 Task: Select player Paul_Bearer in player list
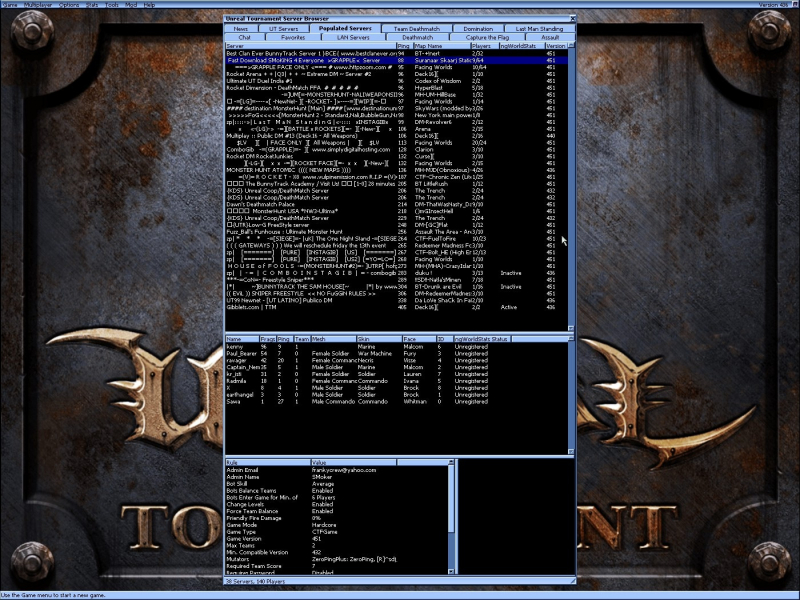(396, 354)
